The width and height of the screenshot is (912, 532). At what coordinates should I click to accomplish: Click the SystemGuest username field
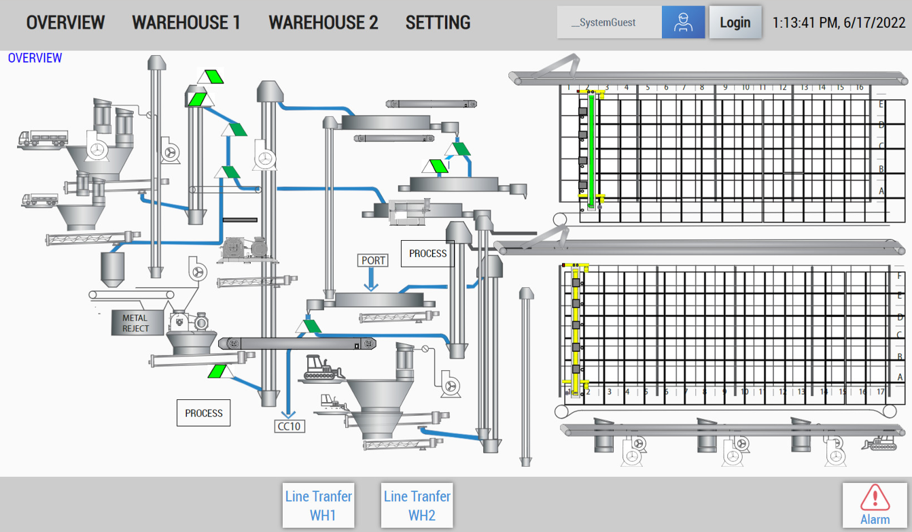[x=608, y=23]
